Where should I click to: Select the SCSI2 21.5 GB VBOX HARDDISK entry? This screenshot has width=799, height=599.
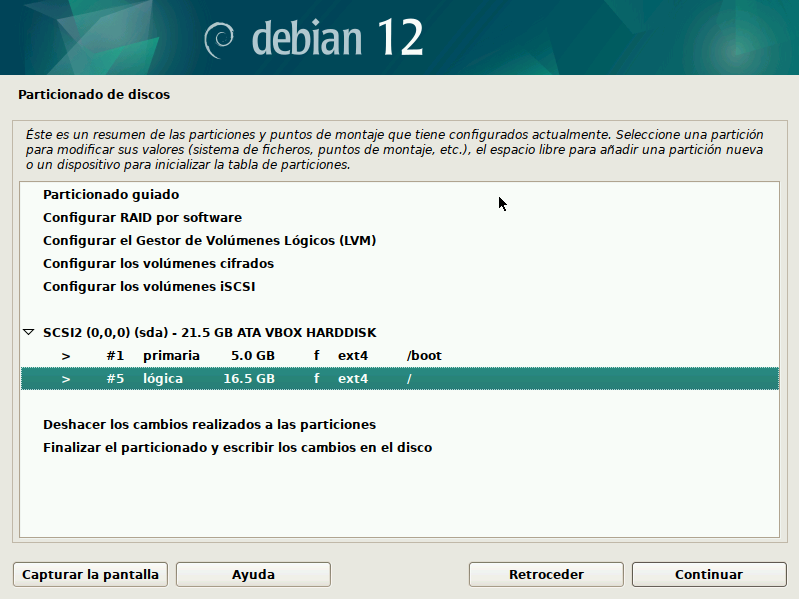tap(209, 332)
